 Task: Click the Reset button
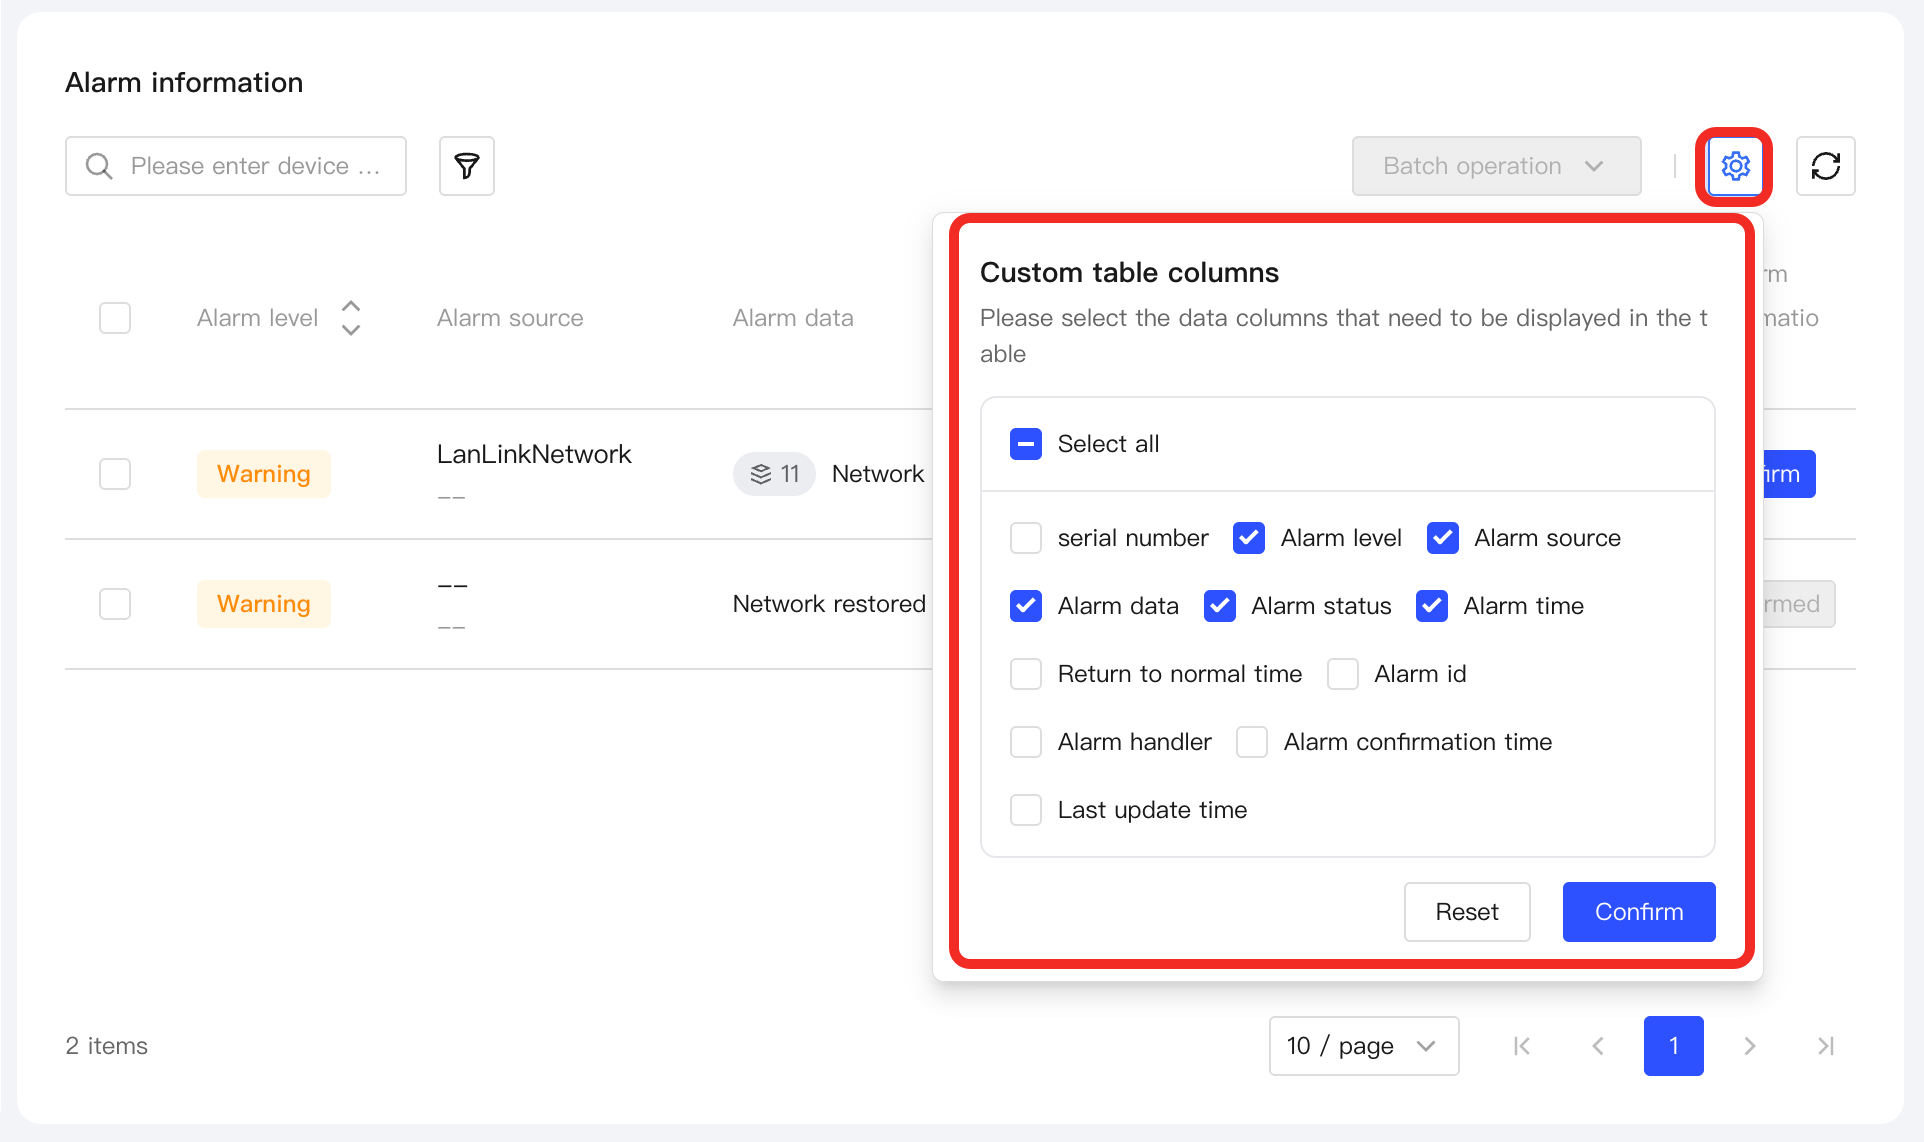1467,912
